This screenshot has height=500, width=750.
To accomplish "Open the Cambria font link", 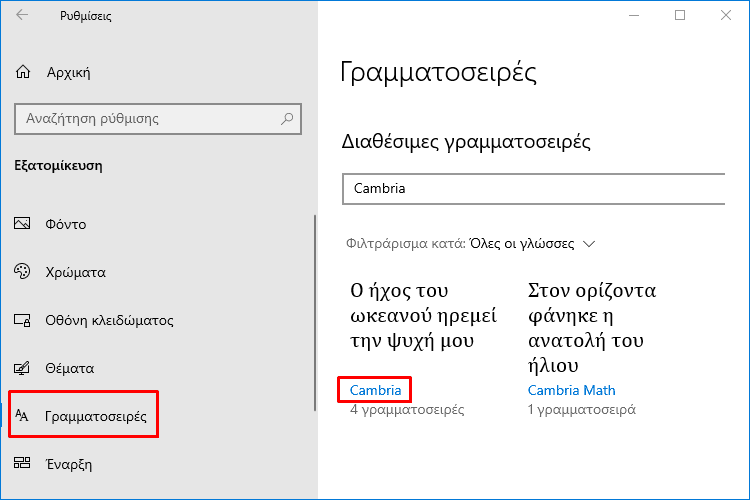I will 375,390.
